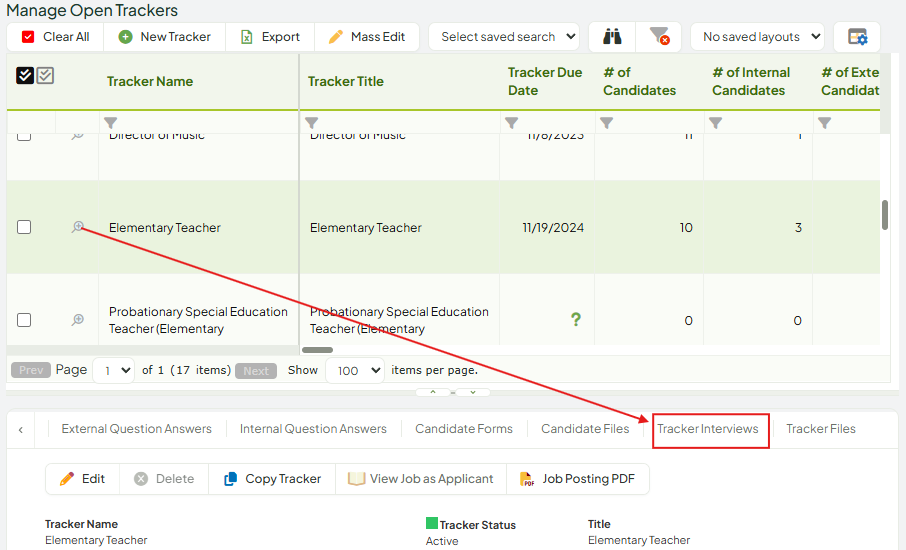906x550 pixels.
Task: Open details magnifier for Elementary Teacher row
Action: click(78, 227)
